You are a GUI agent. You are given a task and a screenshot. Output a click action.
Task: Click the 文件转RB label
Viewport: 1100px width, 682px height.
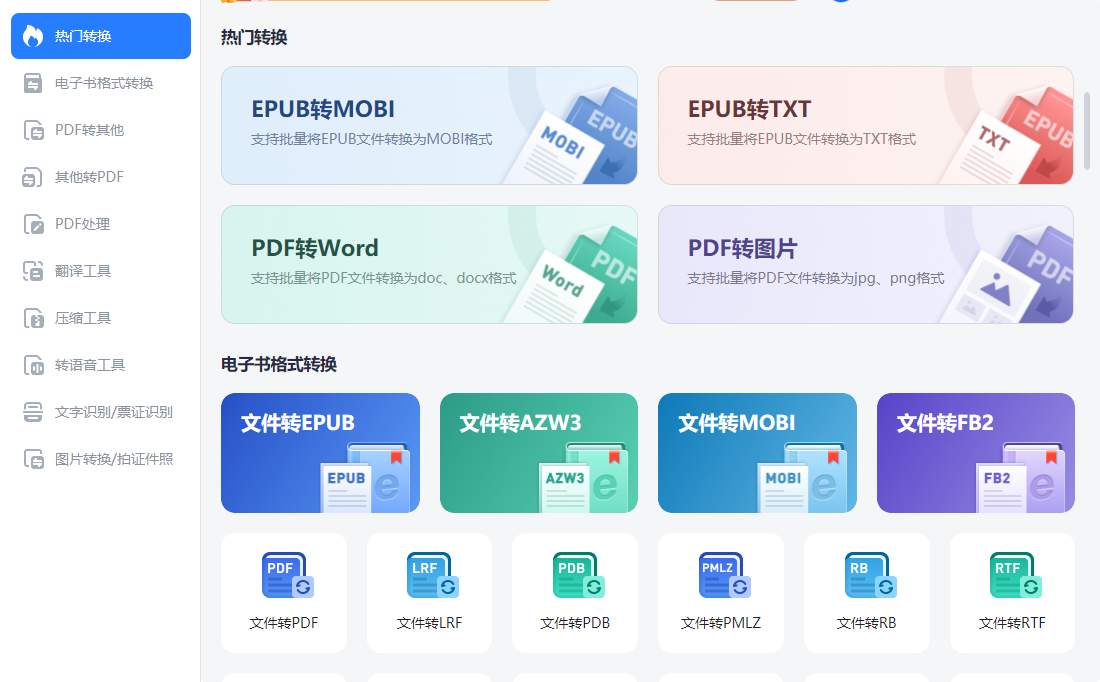866,623
